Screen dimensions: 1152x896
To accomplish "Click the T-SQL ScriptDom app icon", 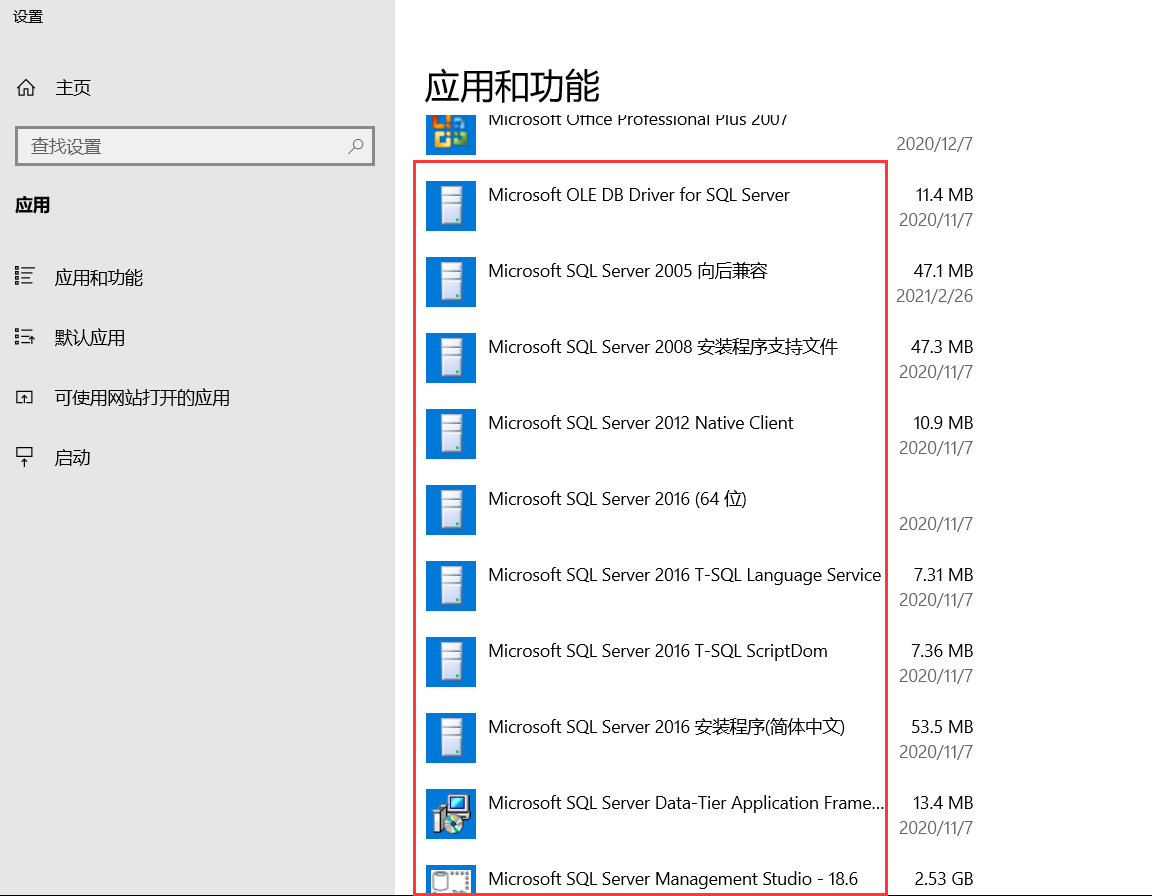I will (450, 662).
